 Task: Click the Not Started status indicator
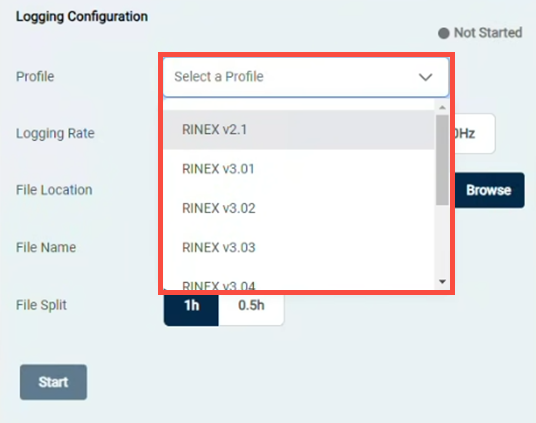click(480, 33)
